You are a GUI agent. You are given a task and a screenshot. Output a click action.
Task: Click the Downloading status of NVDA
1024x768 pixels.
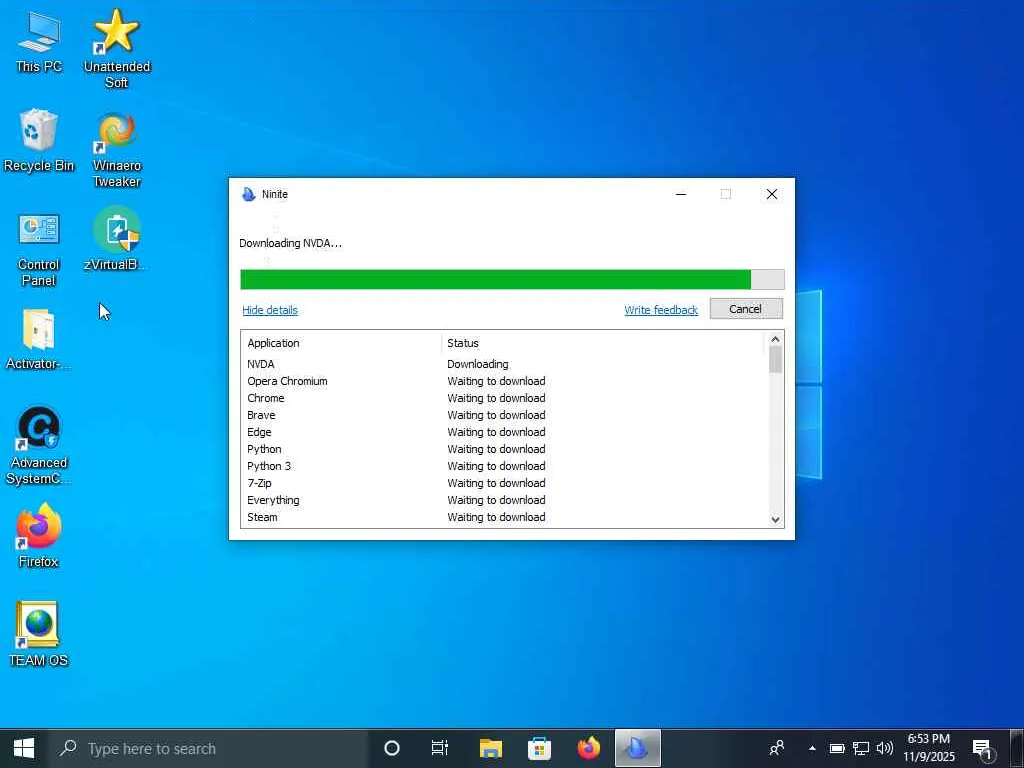[x=477, y=364]
